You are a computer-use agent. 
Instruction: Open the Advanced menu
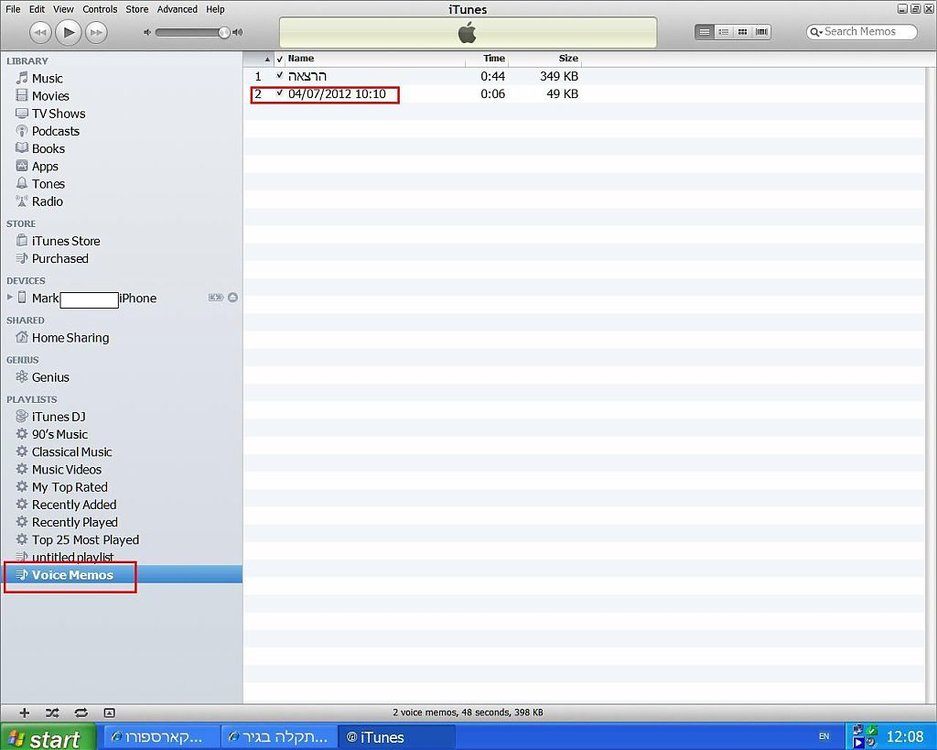click(177, 9)
